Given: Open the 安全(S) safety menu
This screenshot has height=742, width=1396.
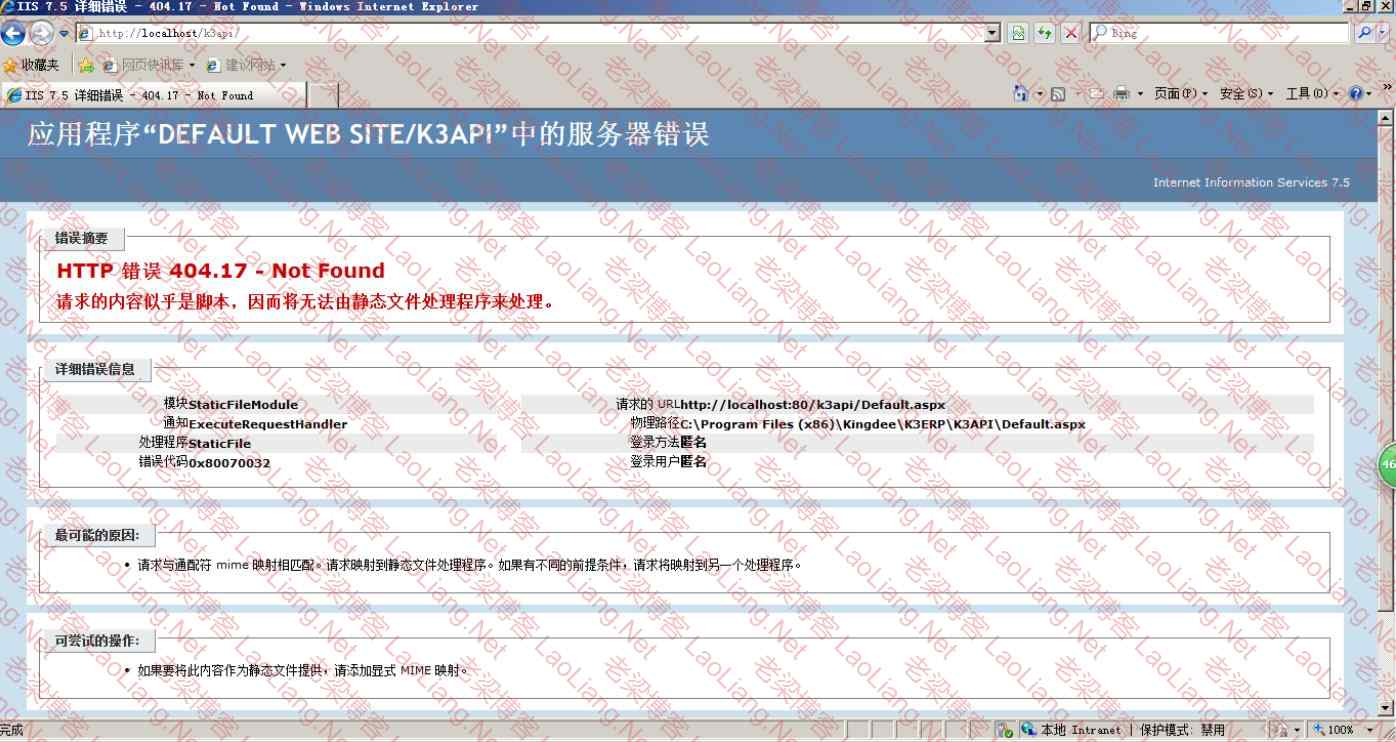Looking at the screenshot, I should (1246, 94).
